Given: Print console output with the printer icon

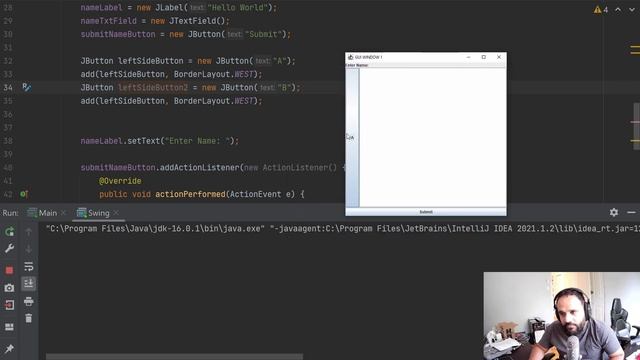Looking at the screenshot, I should click(x=29, y=301).
